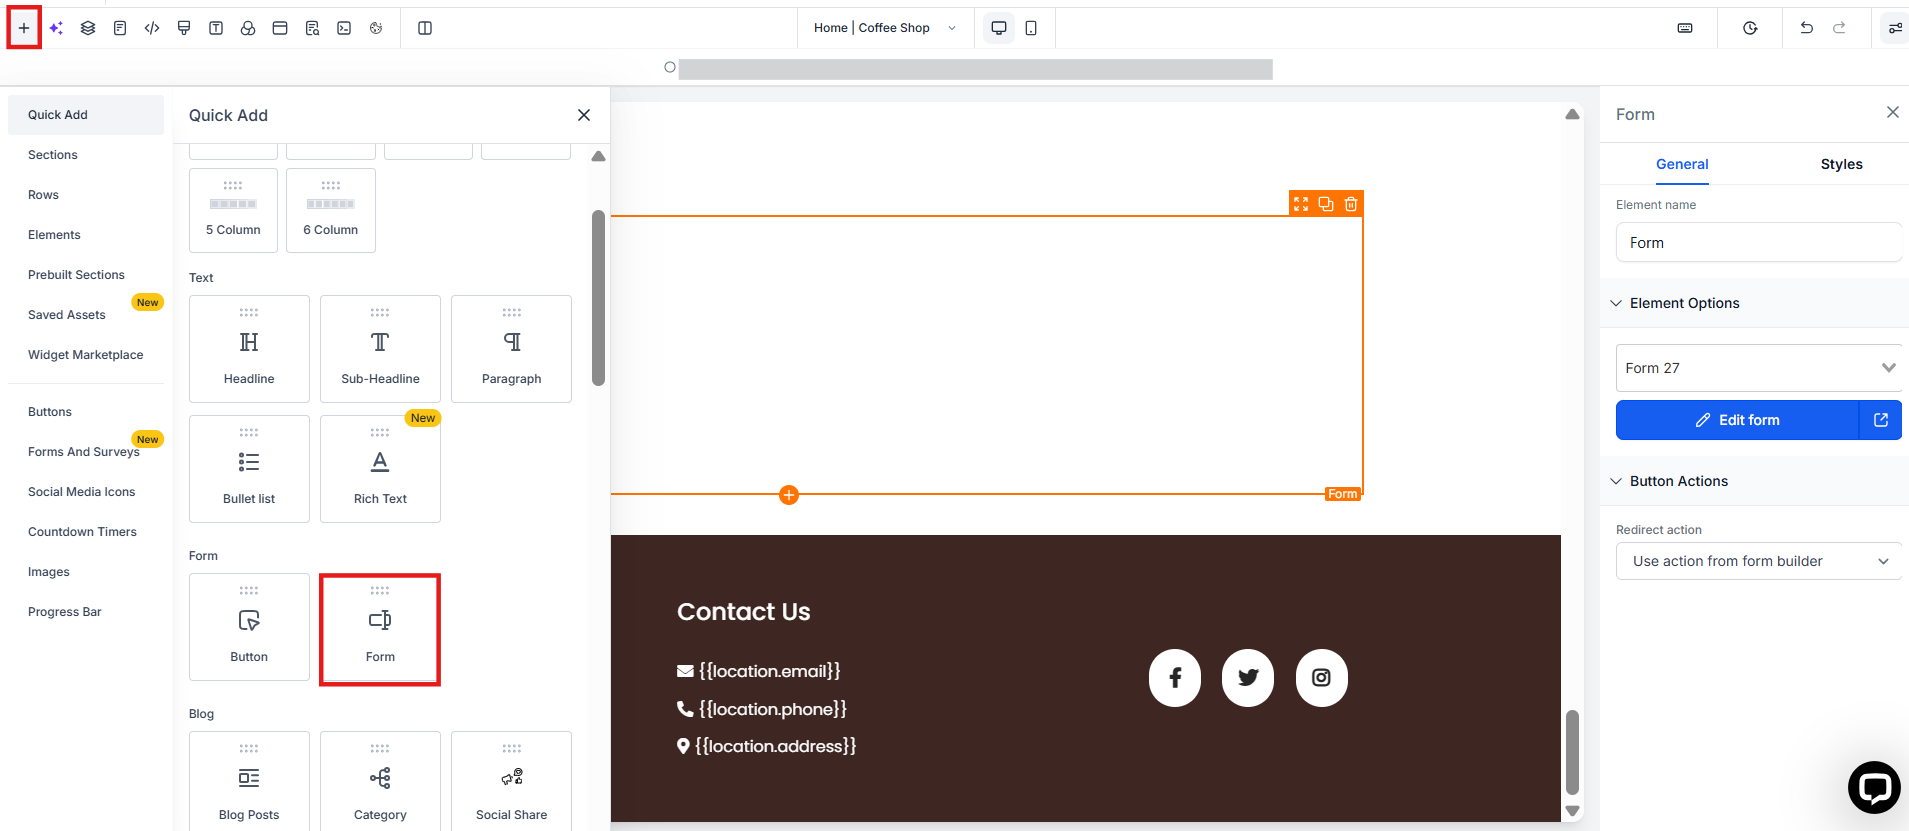
Task: Open the AI sparkle assistant
Action: coord(56,28)
